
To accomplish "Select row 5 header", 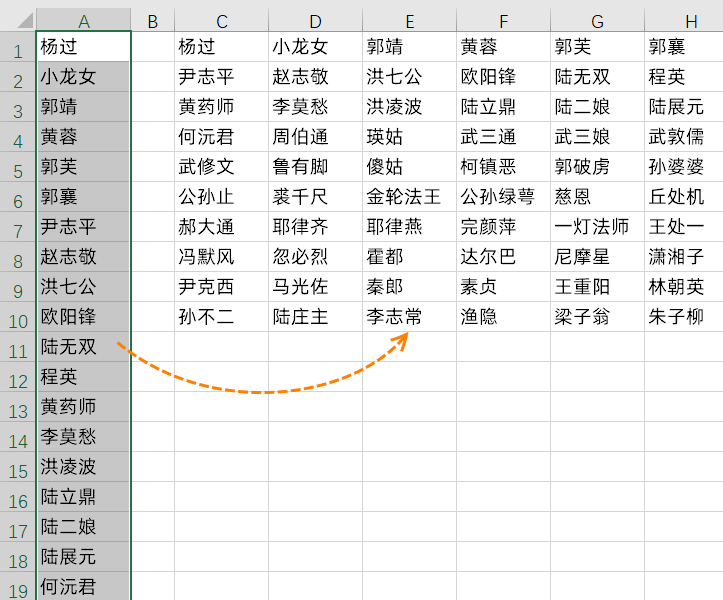I will 18,166.
